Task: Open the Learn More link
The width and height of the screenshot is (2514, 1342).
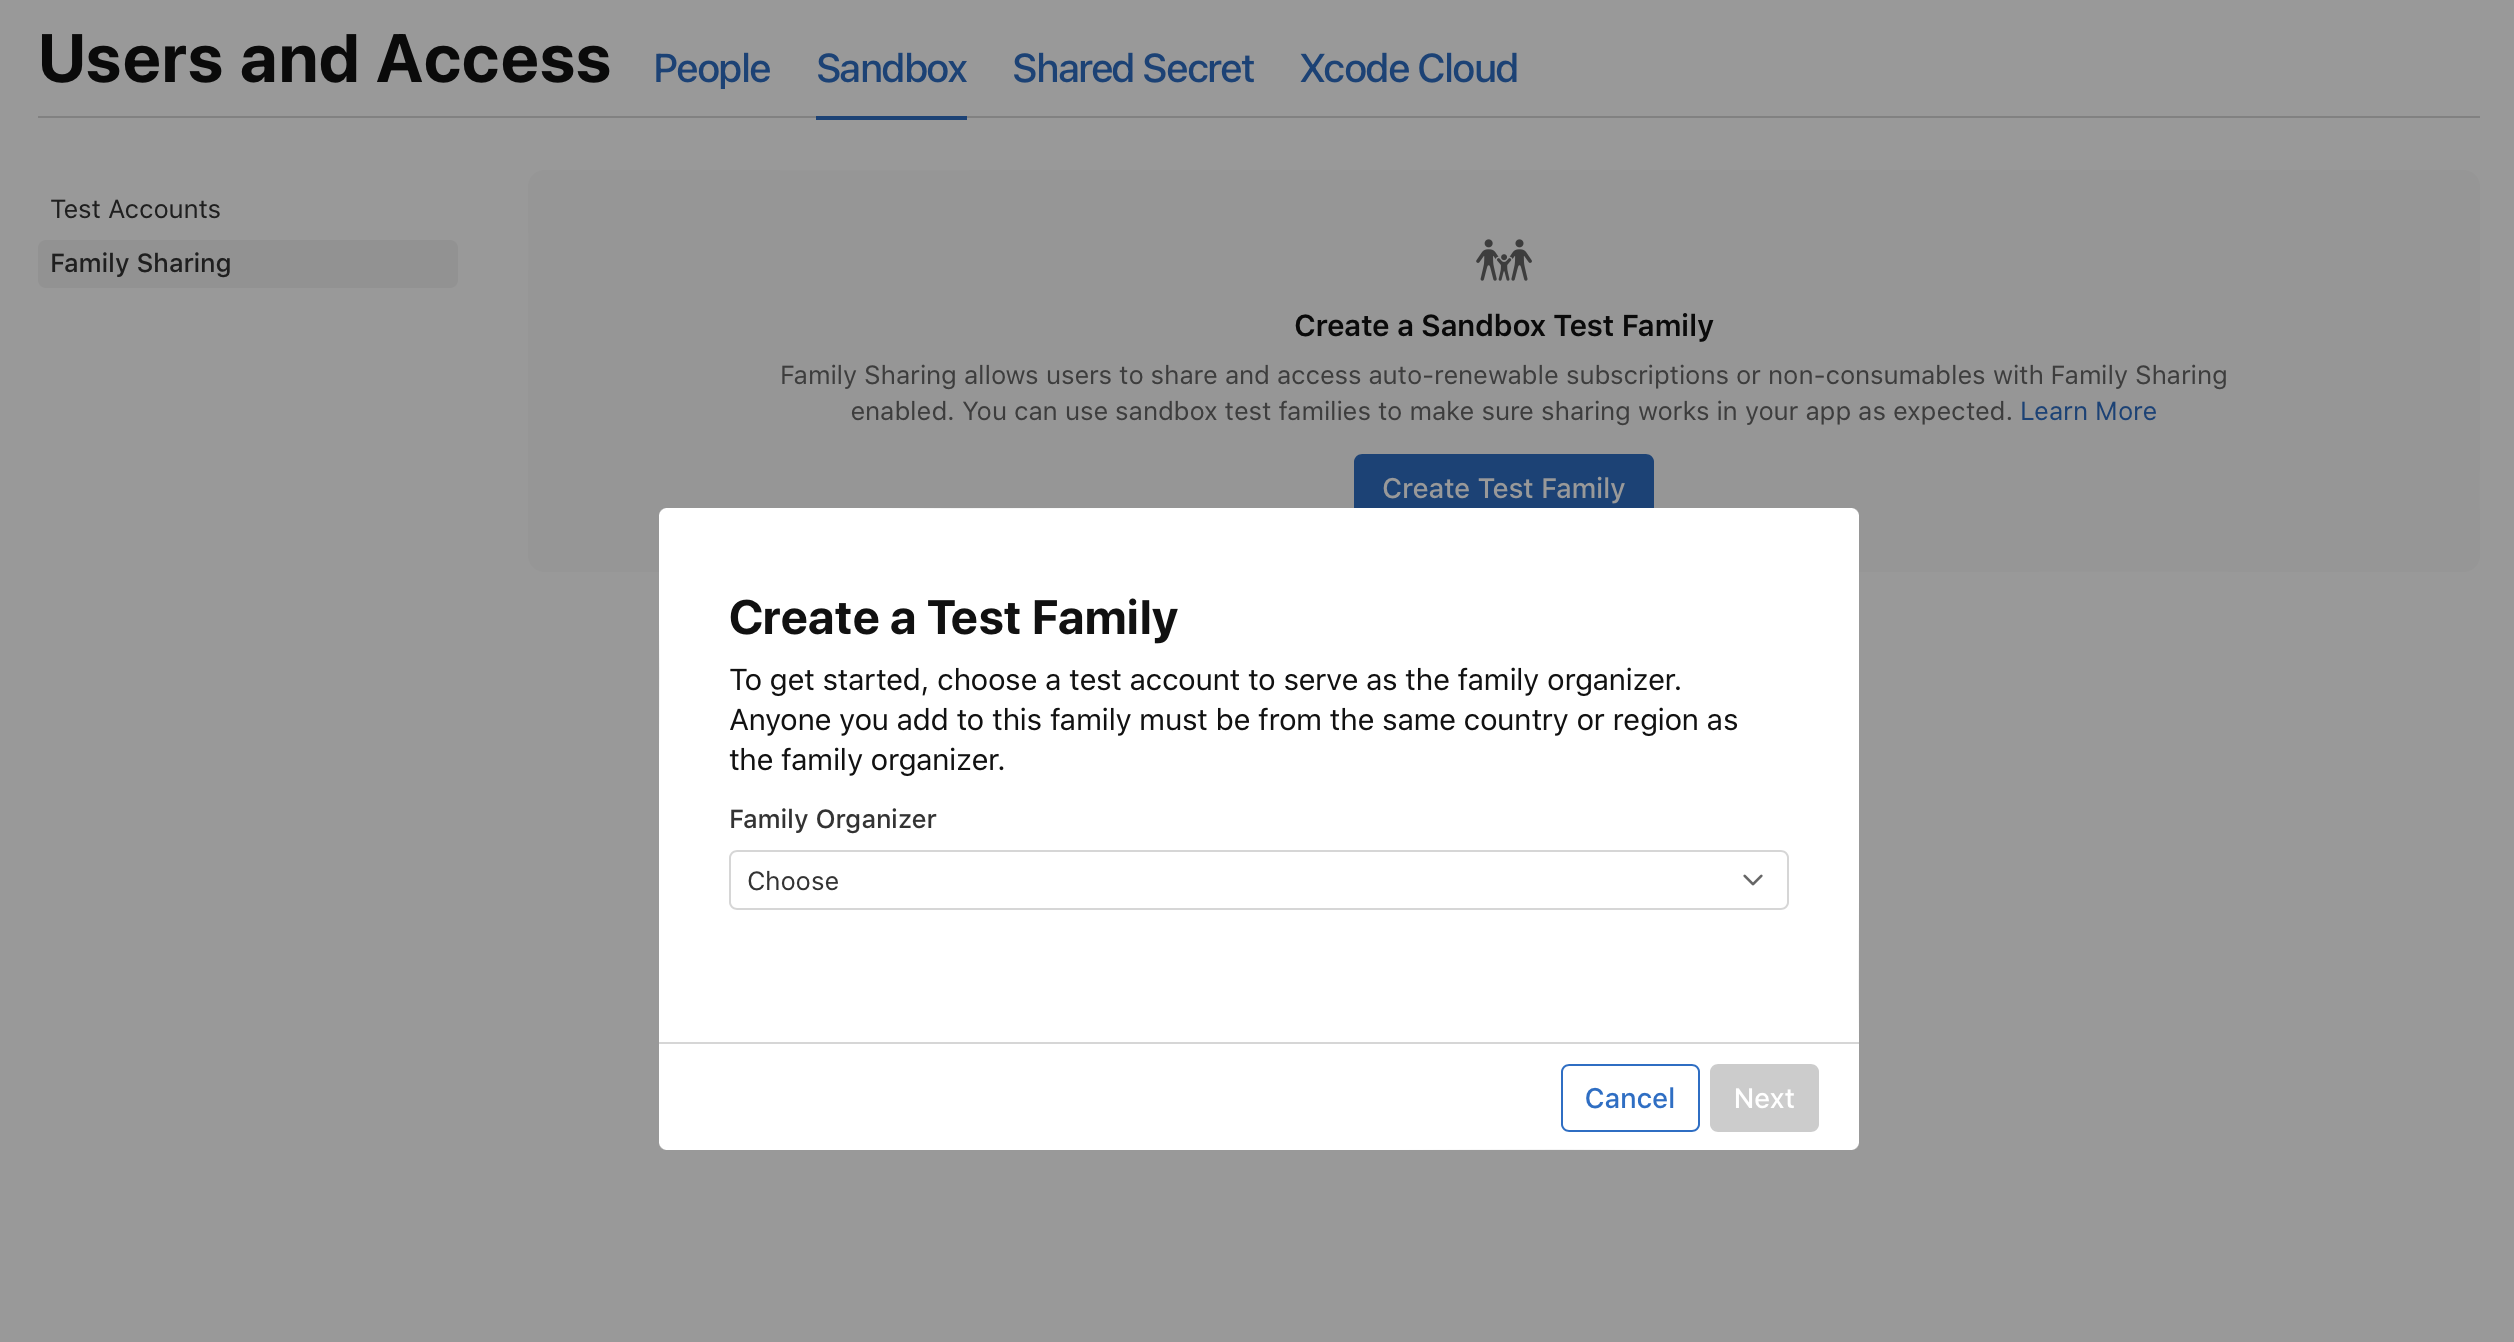Action: click(x=2087, y=410)
